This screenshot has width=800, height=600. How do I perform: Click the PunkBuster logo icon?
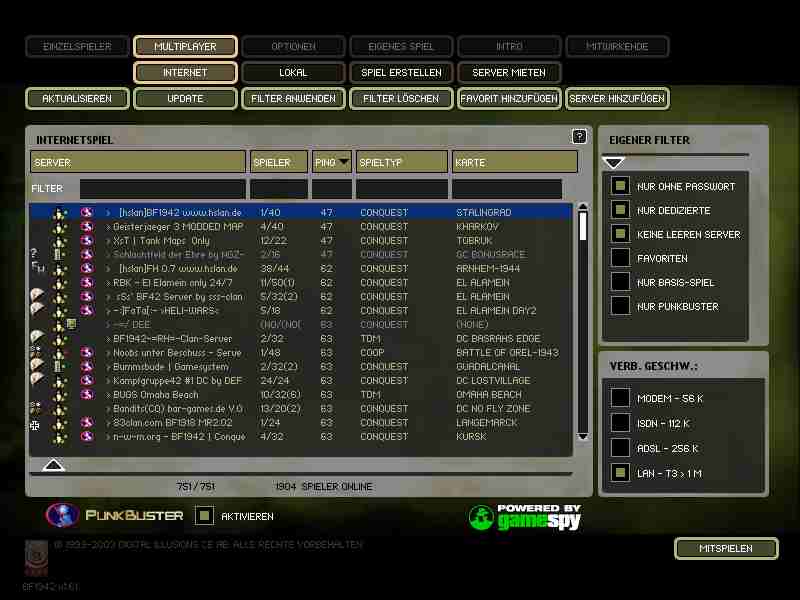click(62, 515)
